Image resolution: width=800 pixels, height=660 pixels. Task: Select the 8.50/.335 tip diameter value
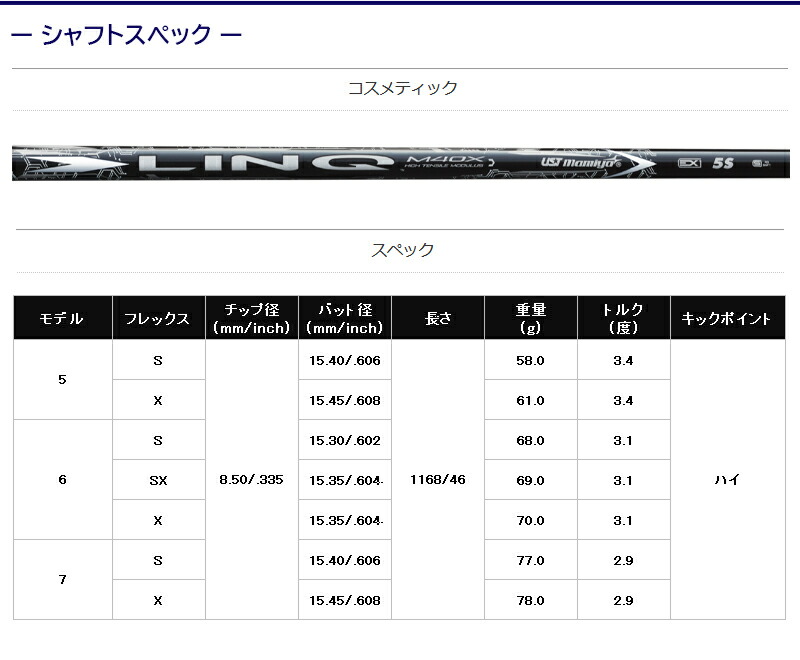[251, 480]
